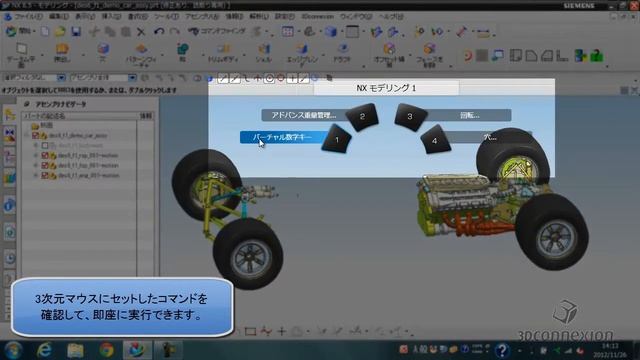The image size is (640, 360).
Task: Click the Undo arrow icon
Action: (x=159, y=31)
